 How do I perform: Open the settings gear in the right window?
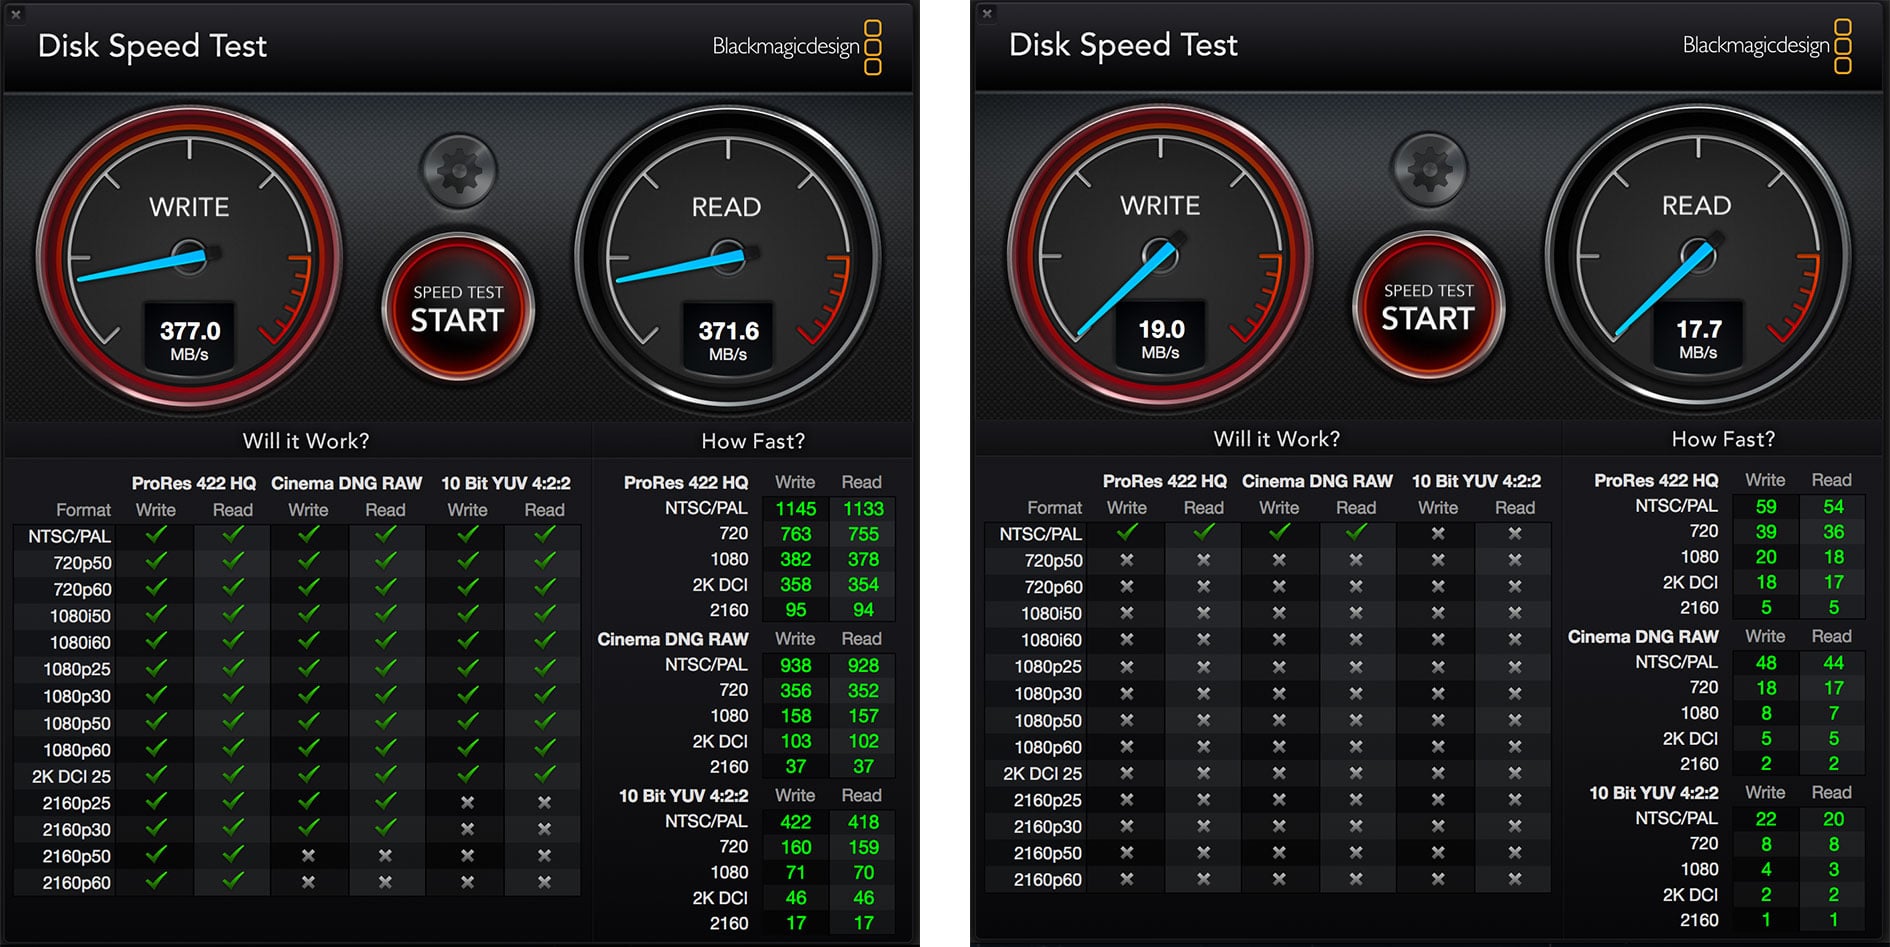[x=1429, y=169]
